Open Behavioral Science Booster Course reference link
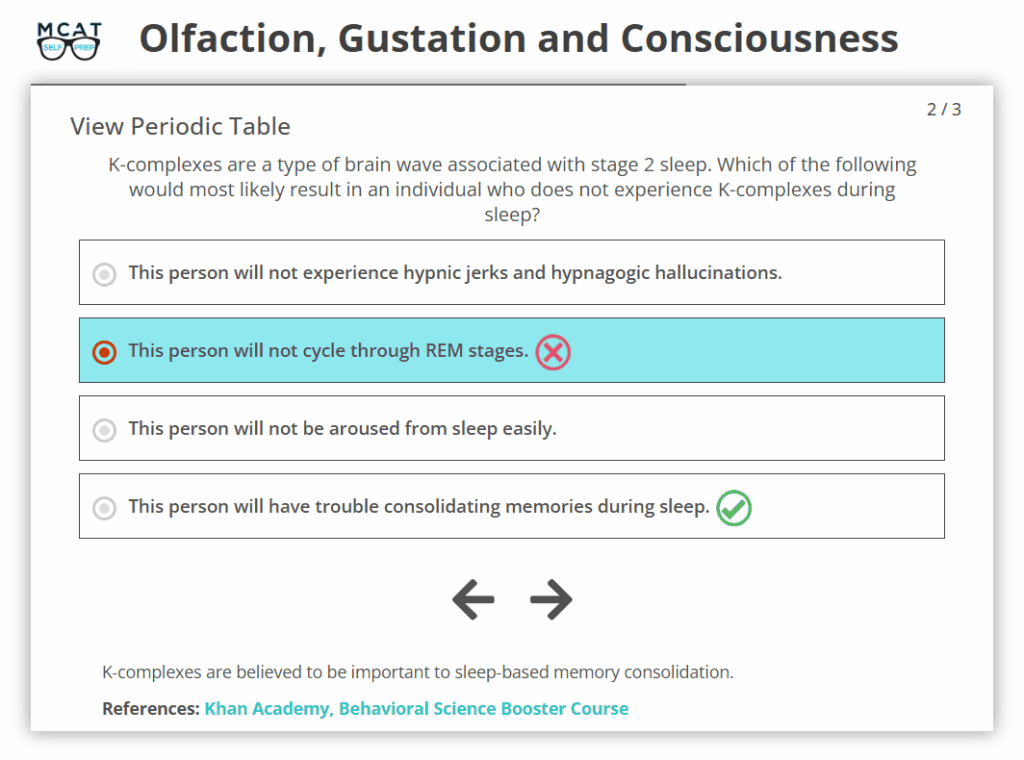The height and width of the screenshot is (760, 1024). (484, 709)
